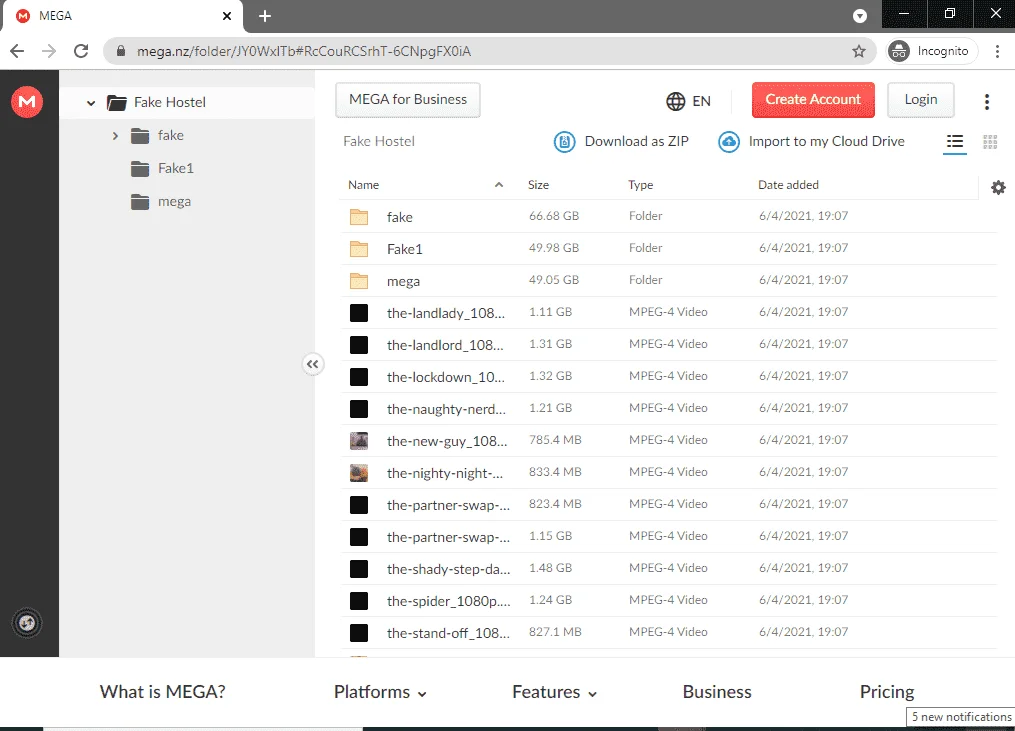Switch to thumbnail grid view icon
This screenshot has width=1015, height=731.
click(x=990, y=142)
